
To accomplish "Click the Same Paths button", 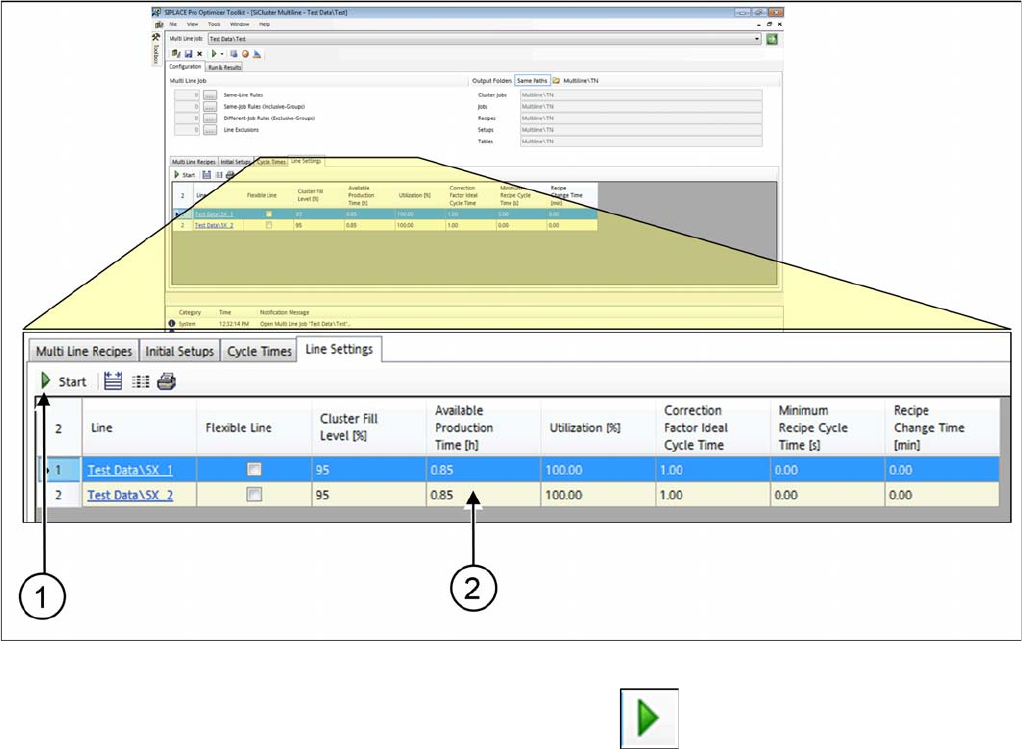I will coord(531,80).
